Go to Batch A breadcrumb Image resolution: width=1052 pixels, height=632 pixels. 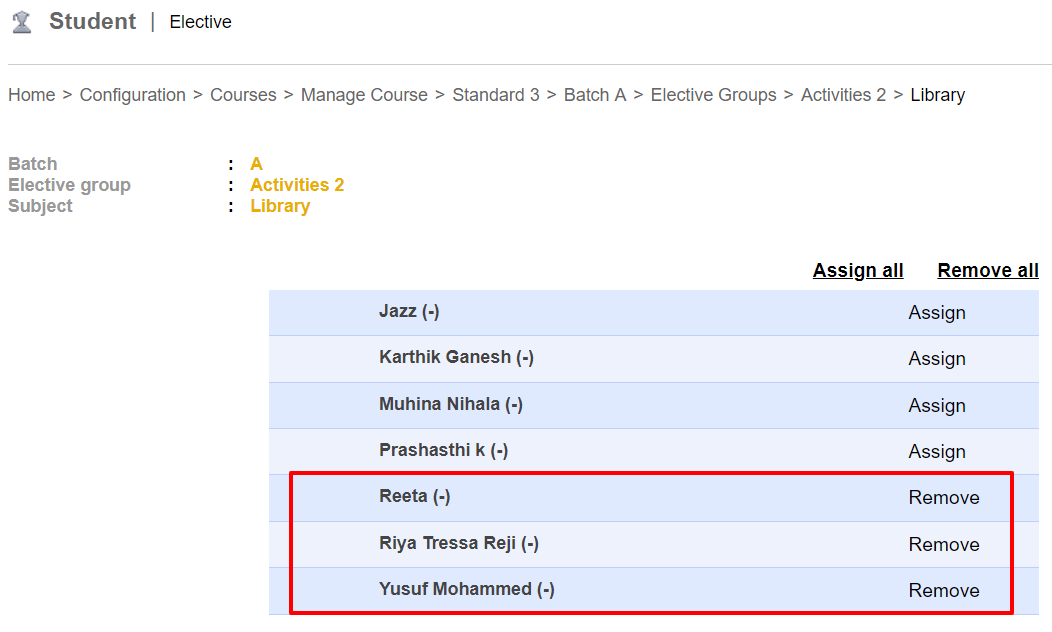pyautogui.click(x=595, y=95)
